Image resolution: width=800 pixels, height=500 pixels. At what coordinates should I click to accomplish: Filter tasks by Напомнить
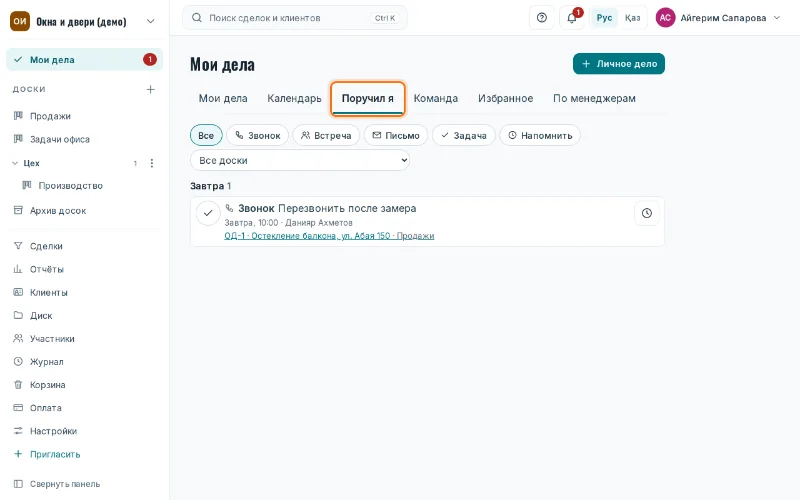pyautogui.click(x=540, y=135)
